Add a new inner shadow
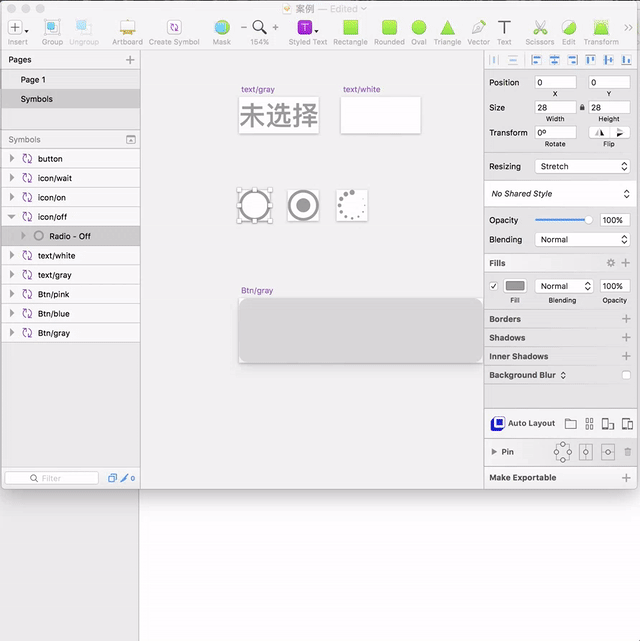This screenshot has width=640, height=641. point(626,356)
